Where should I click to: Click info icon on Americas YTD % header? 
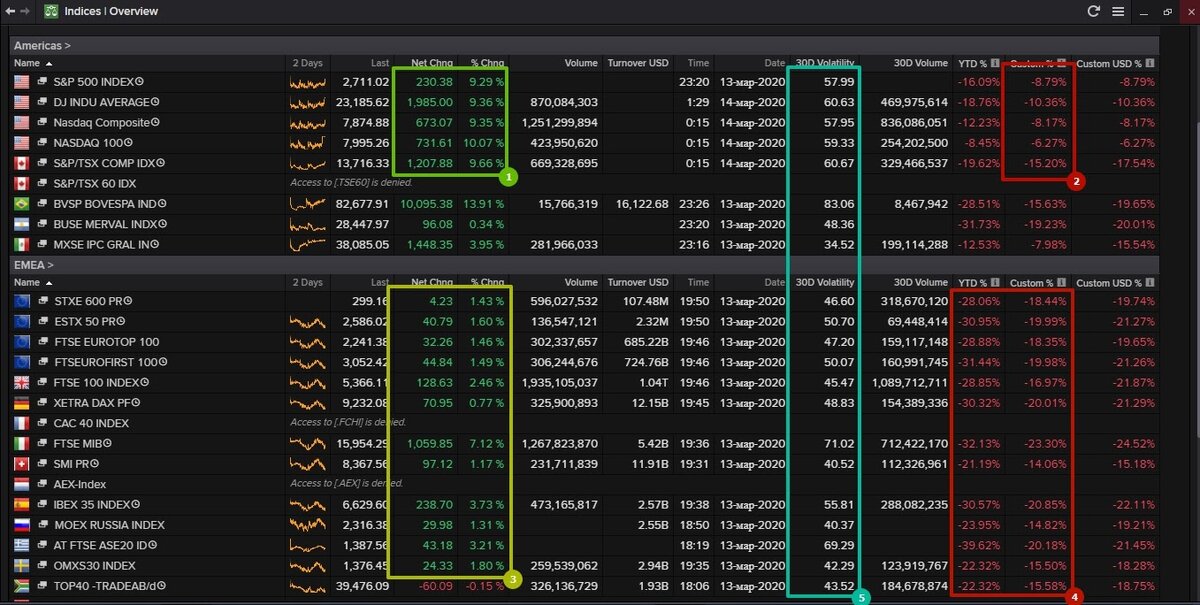[x=997, y=63]
